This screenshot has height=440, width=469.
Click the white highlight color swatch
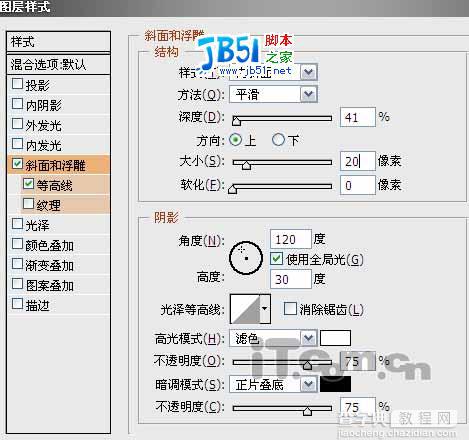click(x=335, y=338)
